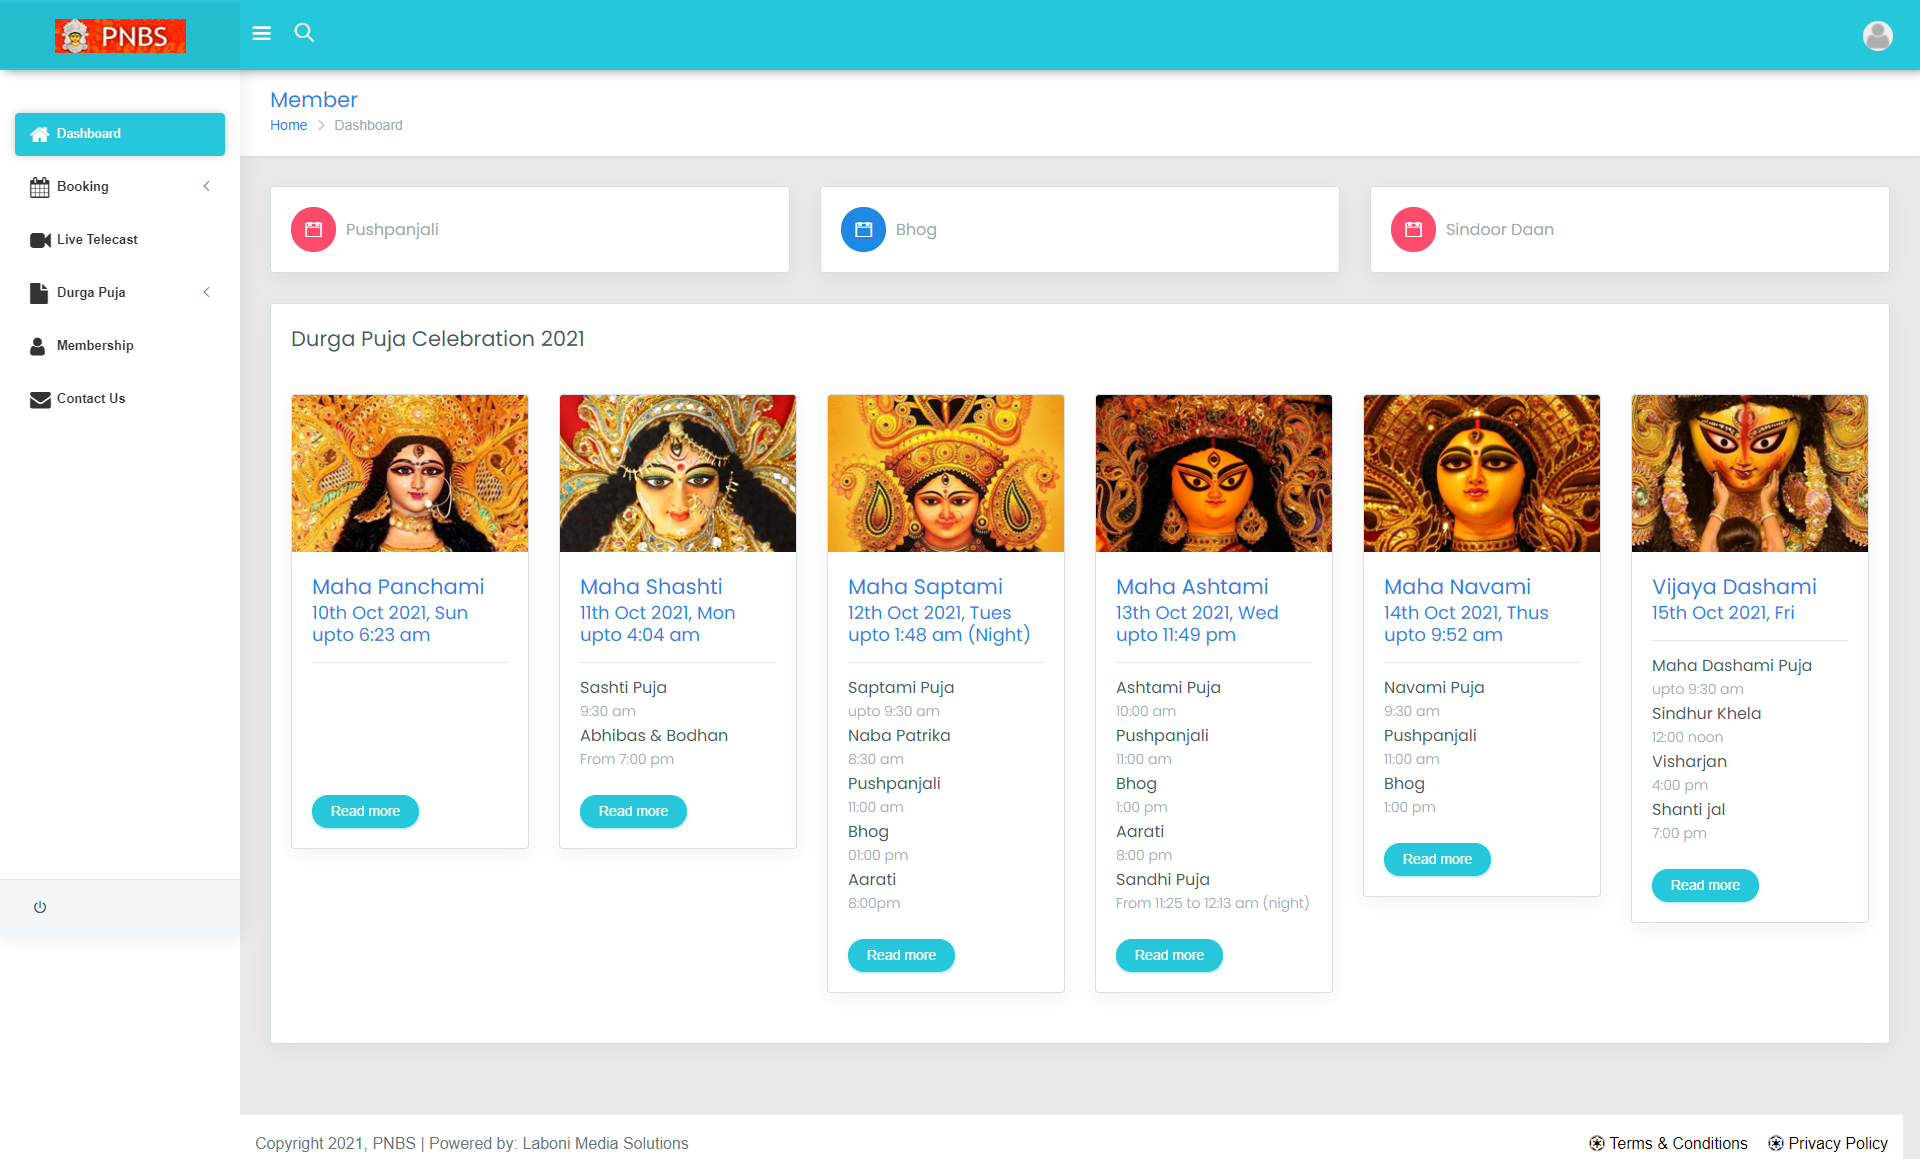The height and width of the screenshot is (1173, 1920).
Task: Click 'Sandhi Puja' schedule entry
Action: coord(1163,879)
